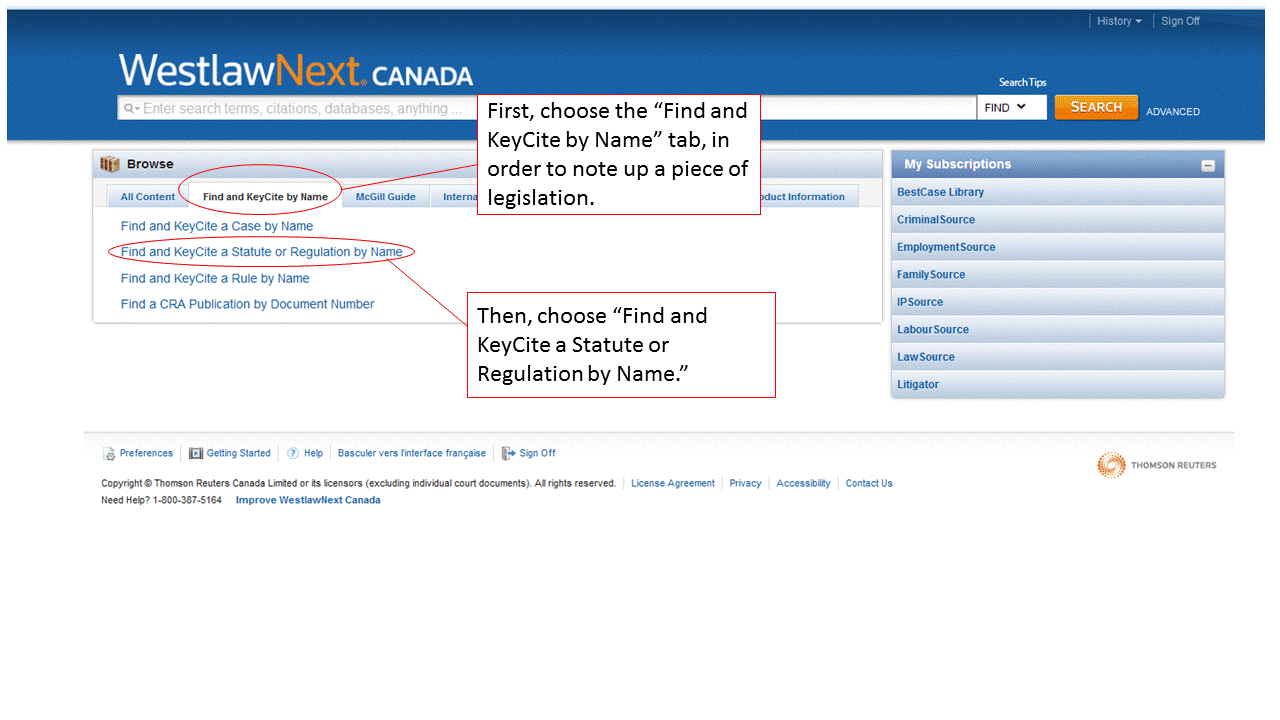Image resolution: width=1280 pixels, height=720 pixels.
Task: Click the Thomson Reuters logo
Action: tap(1157, 465)
